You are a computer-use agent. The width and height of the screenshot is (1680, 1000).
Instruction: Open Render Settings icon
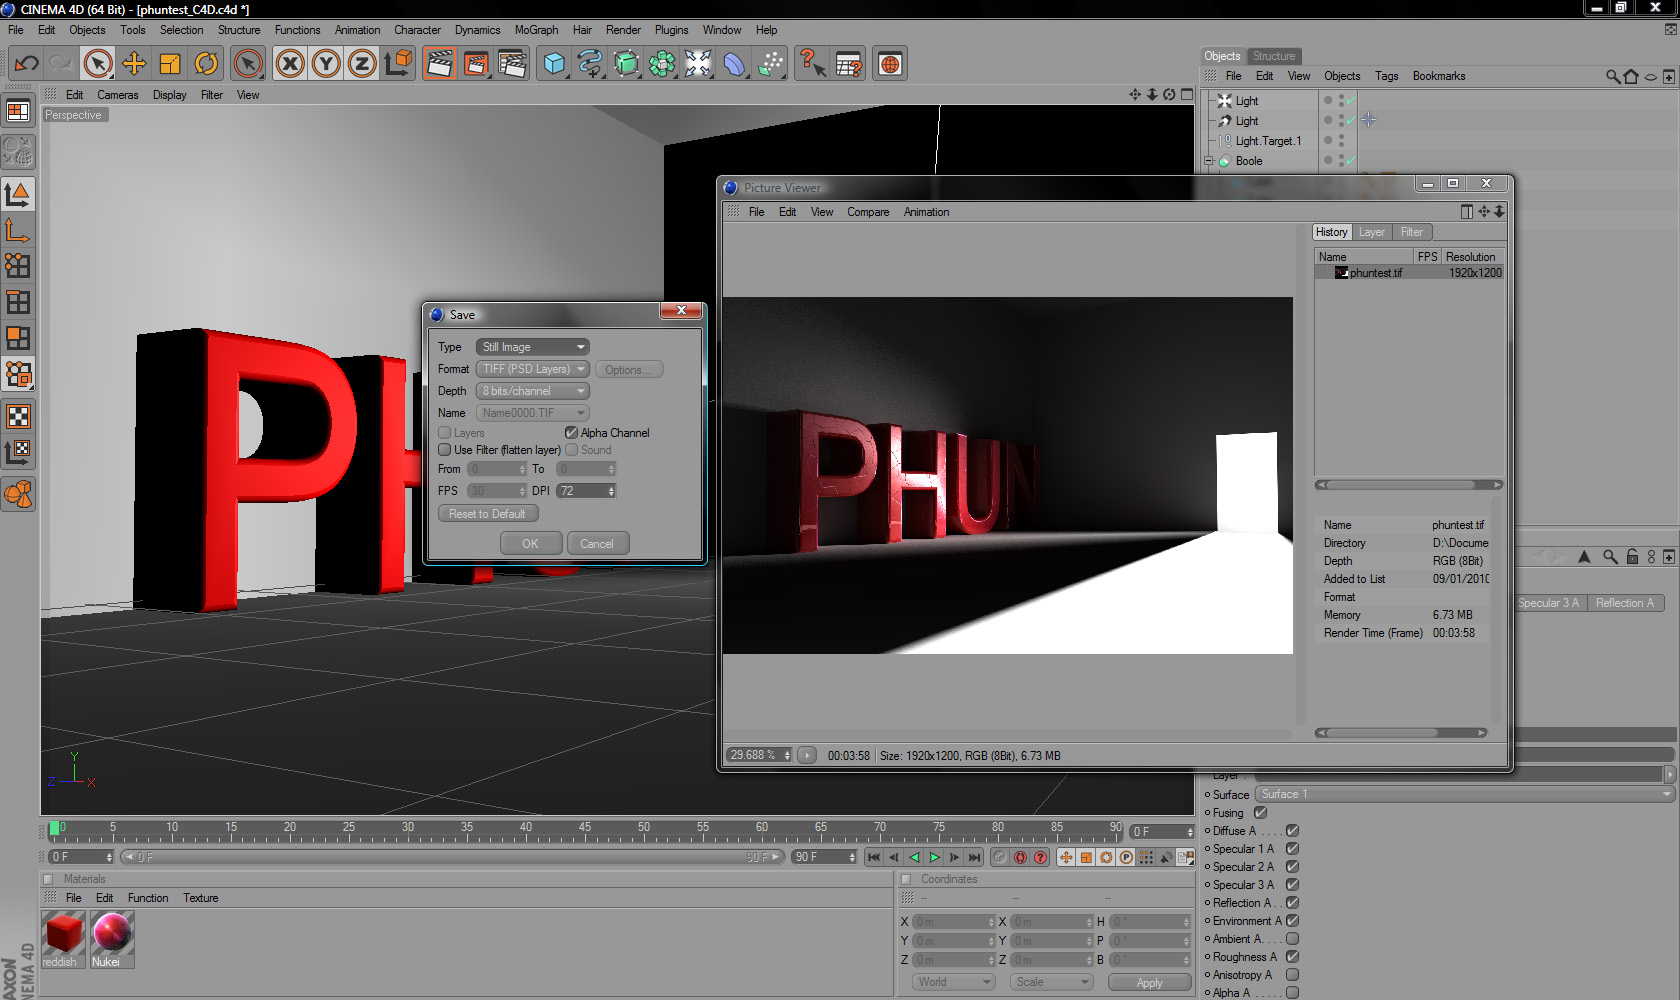tap(512, 64)
